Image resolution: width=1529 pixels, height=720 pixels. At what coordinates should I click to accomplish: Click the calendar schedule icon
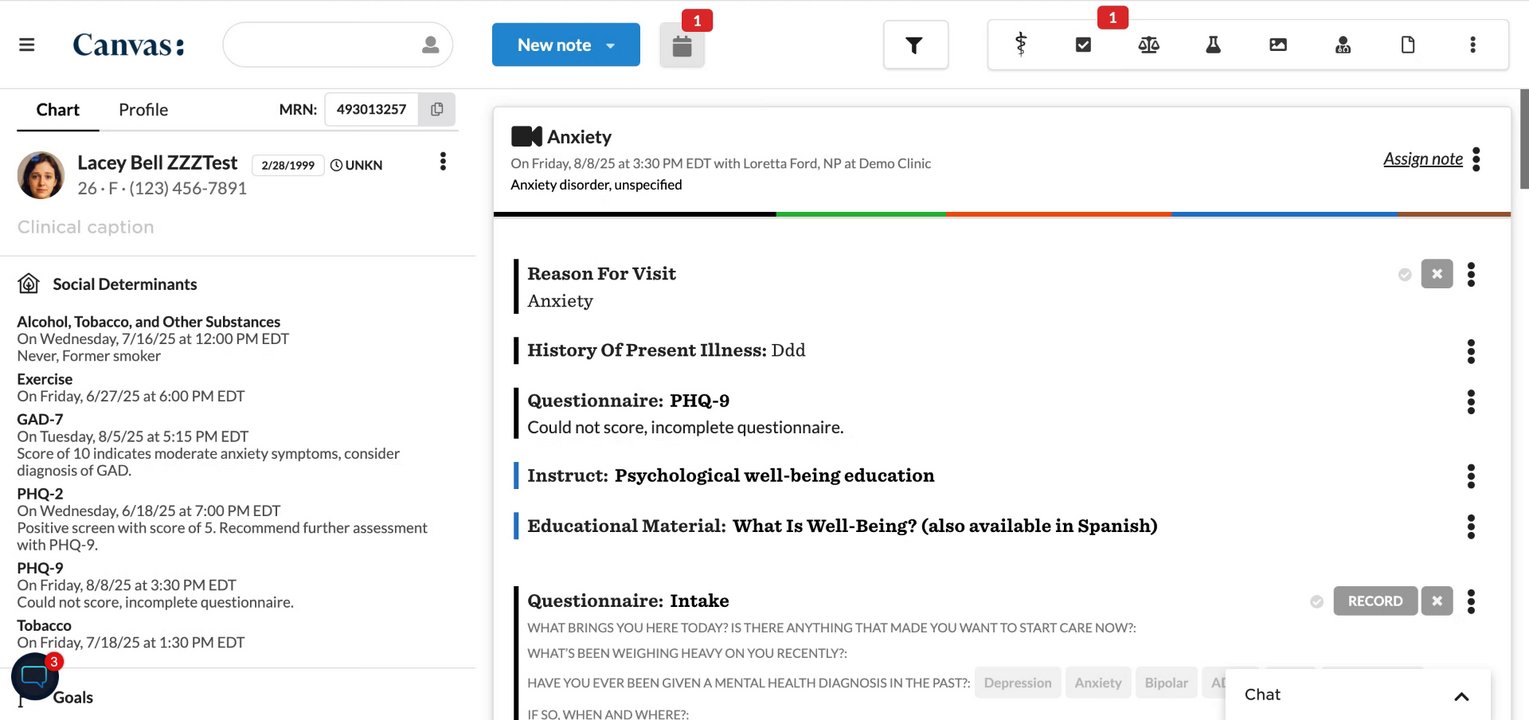[x=682, y=46]
